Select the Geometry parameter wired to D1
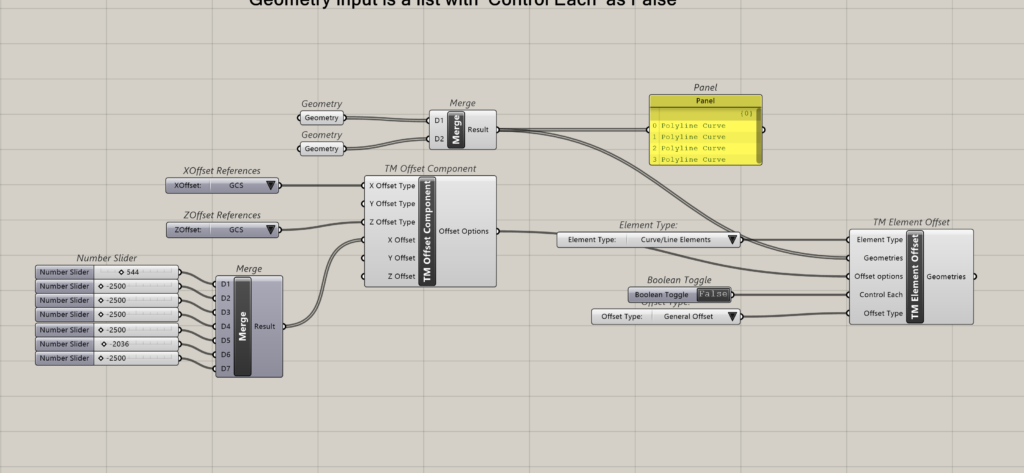This screenshot has height=473, width=1024. click(321, 118)
